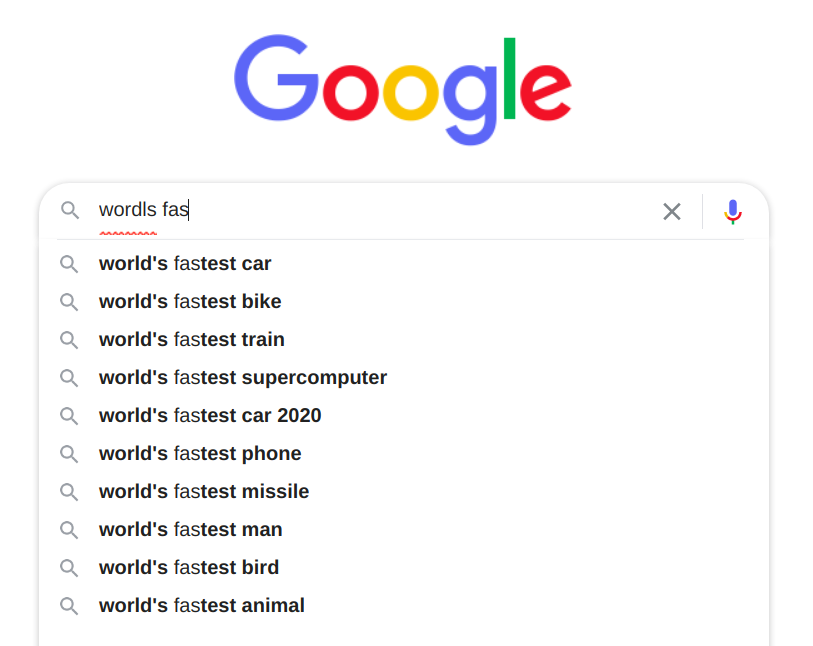The height and width of the screenshot is (646, 813).
Task: Select the "world's fastest car" suggestion
Action: click(x=185, y=264)
